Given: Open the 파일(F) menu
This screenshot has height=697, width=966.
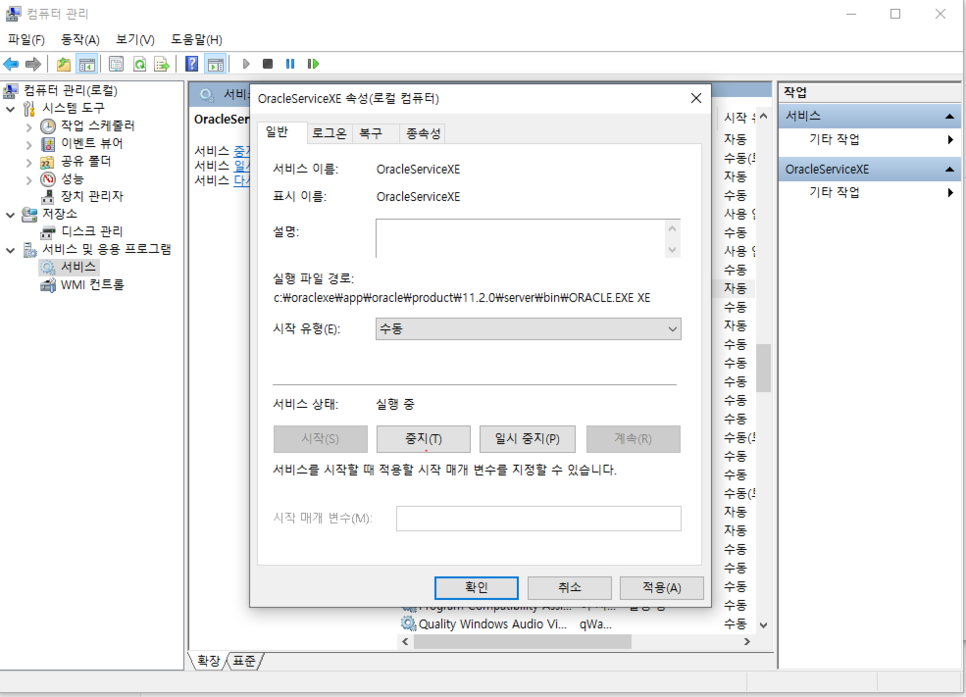Looking at the screenshot, I should 26,40.
